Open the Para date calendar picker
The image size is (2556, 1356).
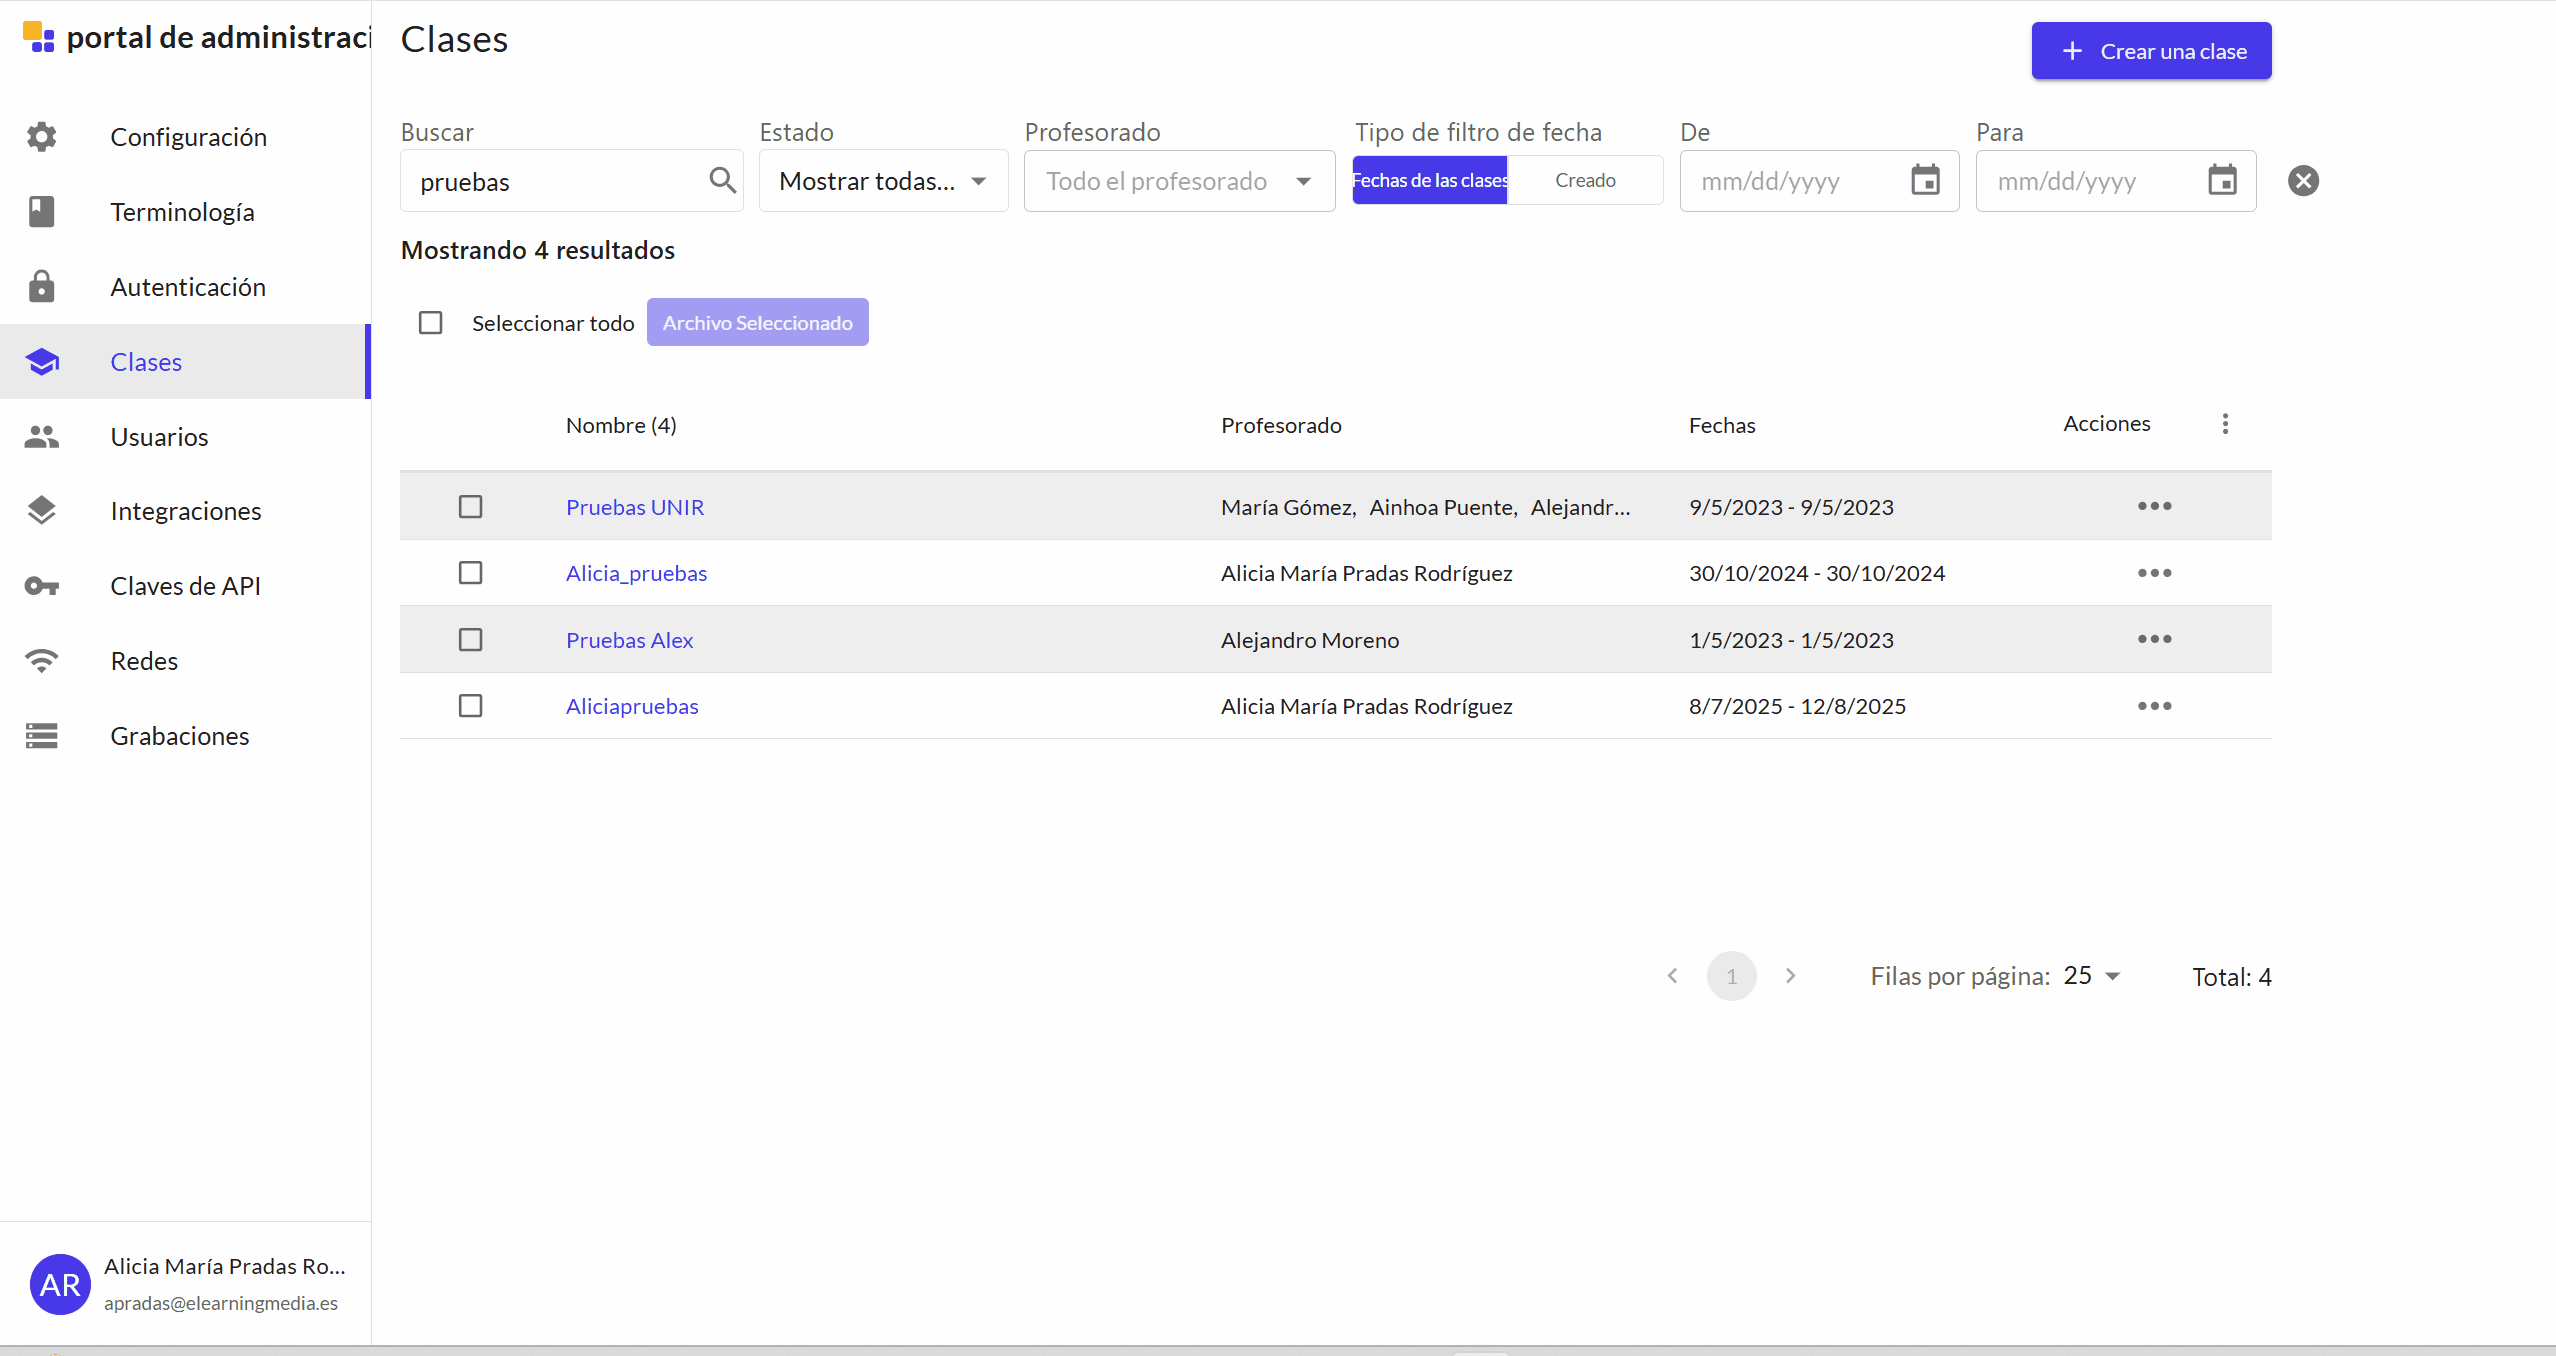(x=2222, y=181)
